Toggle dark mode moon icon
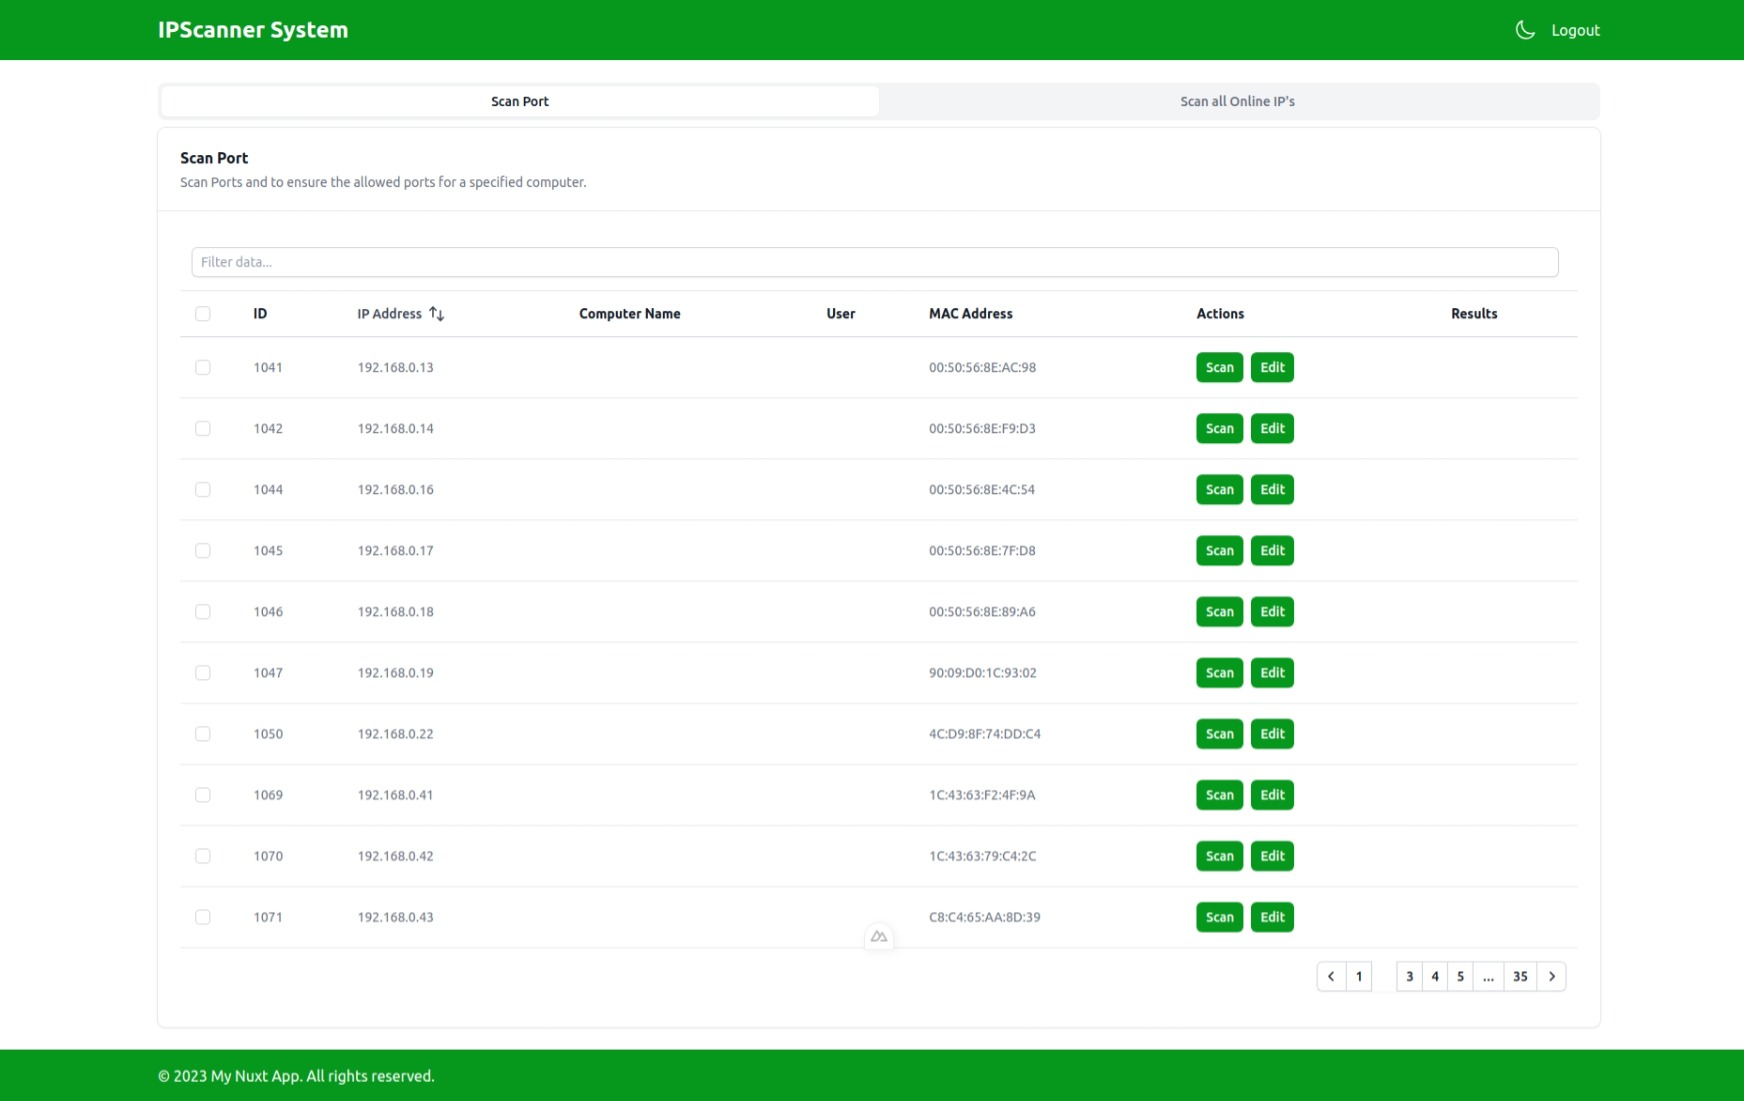The image size is (1744, 1101). coord(1524,30)
